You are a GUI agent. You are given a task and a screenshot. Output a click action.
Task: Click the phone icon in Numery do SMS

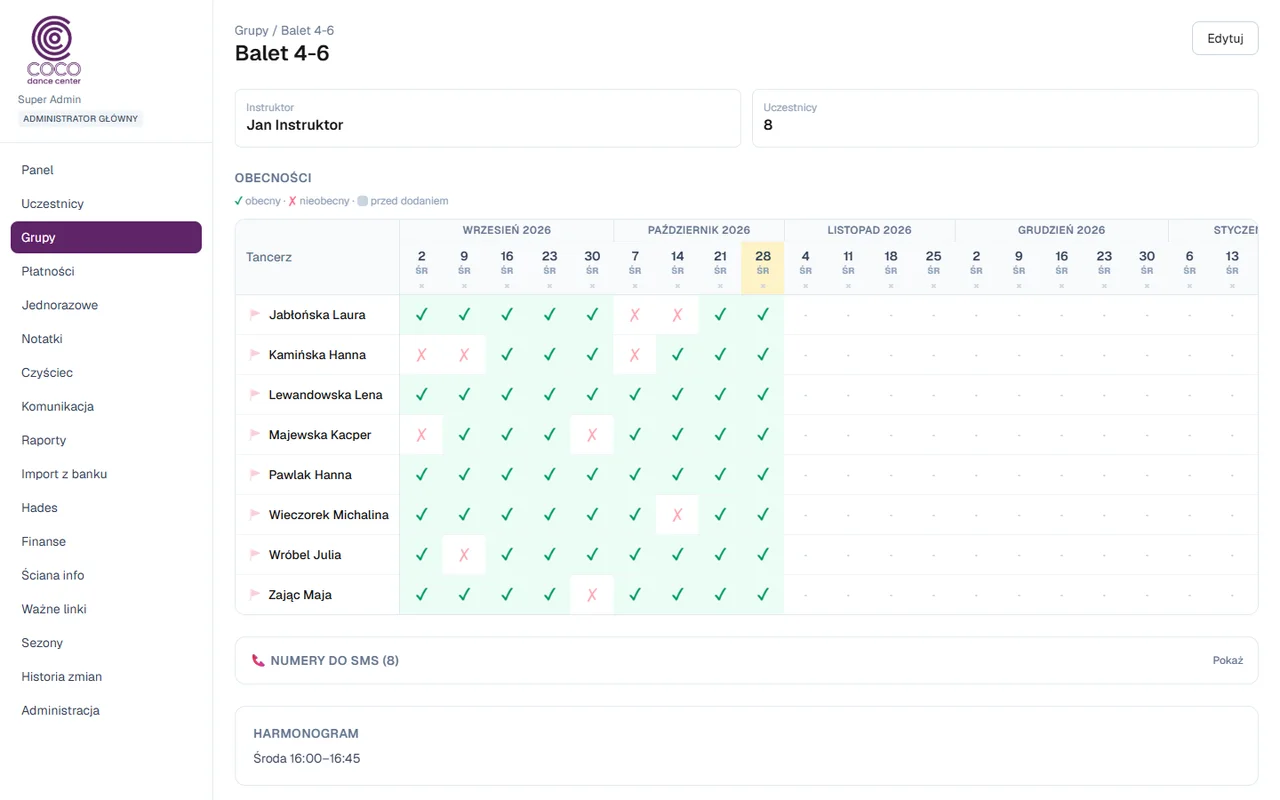point(258,661)
